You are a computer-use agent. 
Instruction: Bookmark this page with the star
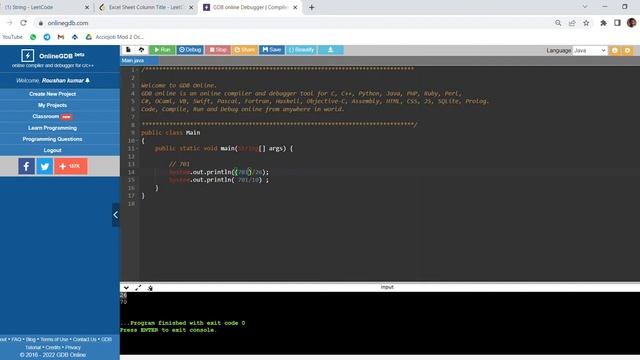586,23
